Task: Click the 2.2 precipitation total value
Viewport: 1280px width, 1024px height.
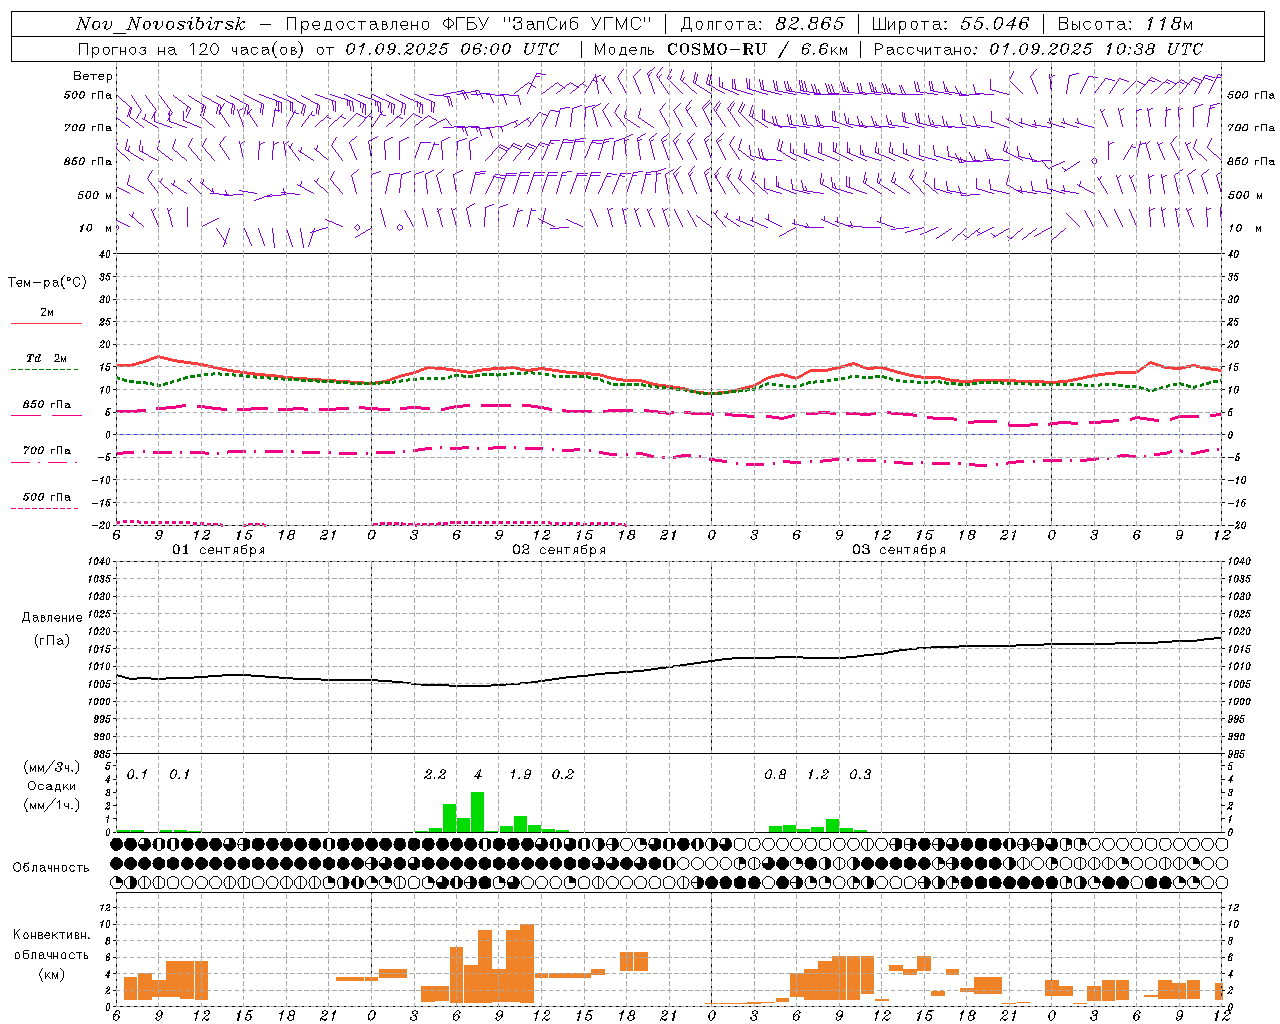Action: 435,775
